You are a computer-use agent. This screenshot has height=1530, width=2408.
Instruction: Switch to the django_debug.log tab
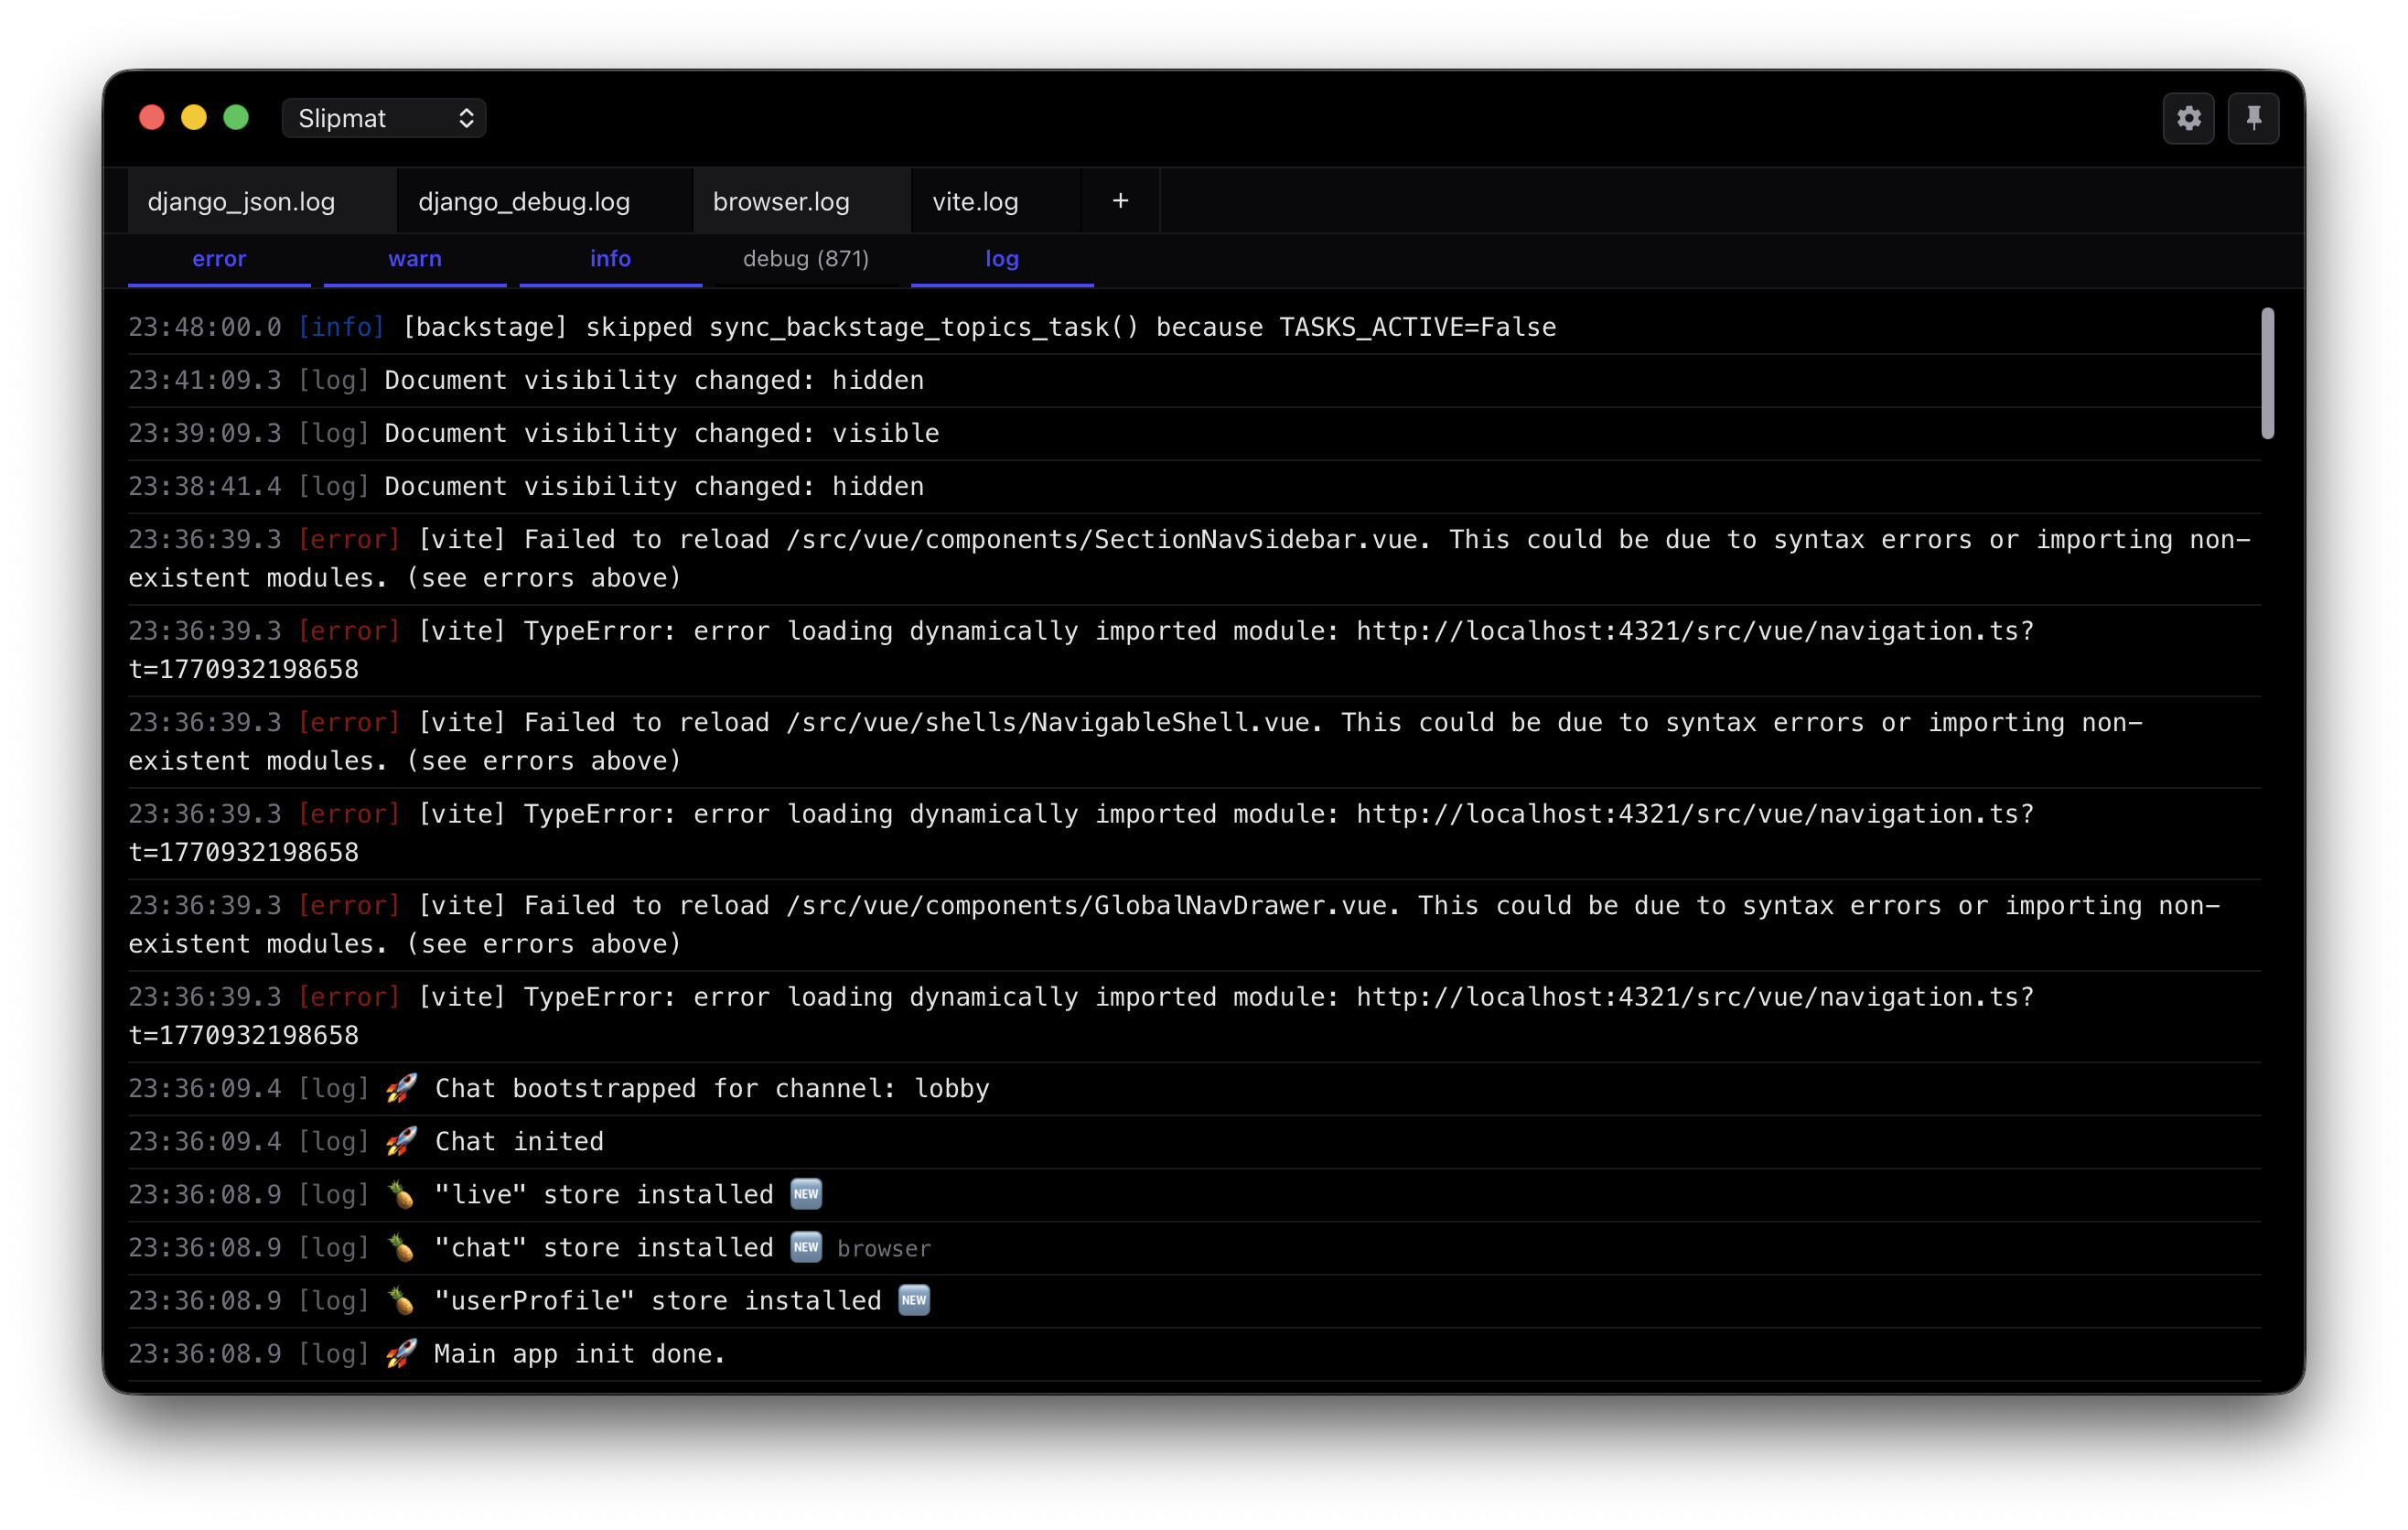coord(524,201)
